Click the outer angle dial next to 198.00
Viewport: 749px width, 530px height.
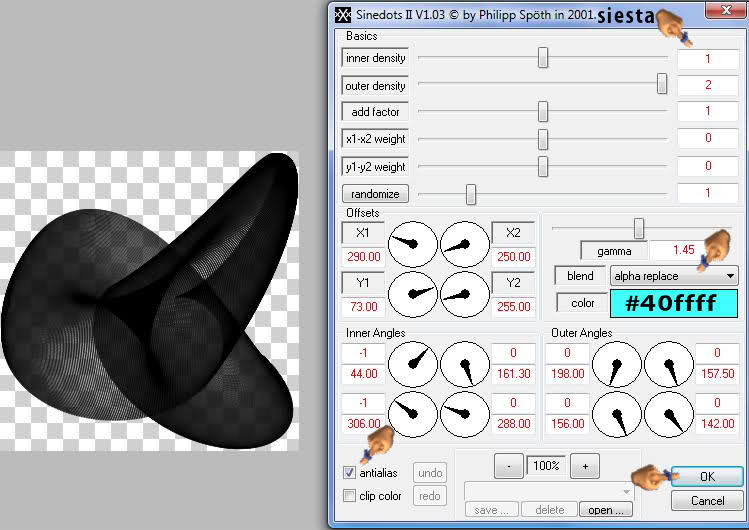click(x=617, y=363)
